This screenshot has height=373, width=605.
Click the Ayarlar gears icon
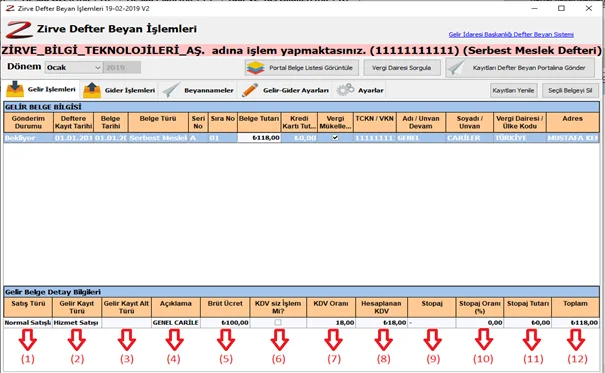[345, 89]
